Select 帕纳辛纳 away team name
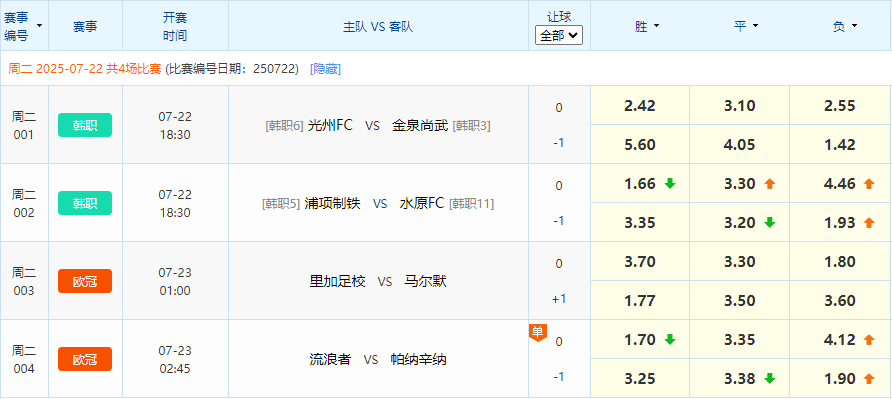Viewport: 892px width, 399px height. pos(418,359)
